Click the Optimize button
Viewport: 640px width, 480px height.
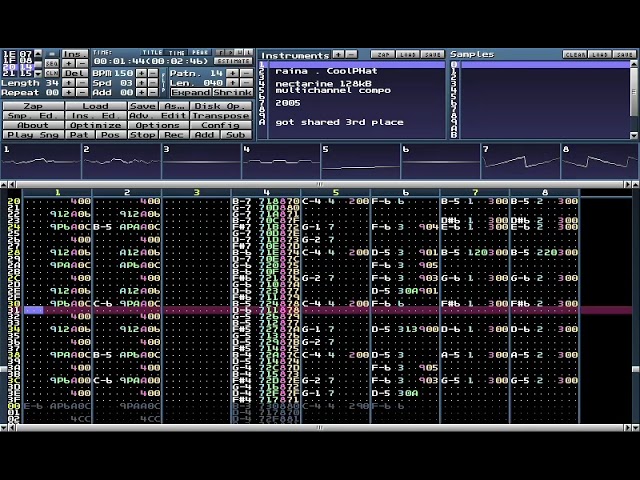(x=96, y=125)
